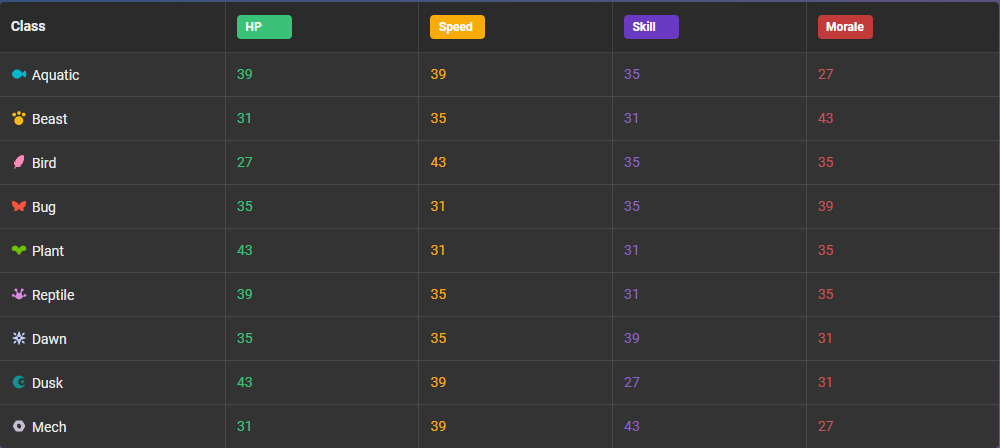Click the green HP header badge
This screenshot has width=1000, height=448.
pos(264,27)
